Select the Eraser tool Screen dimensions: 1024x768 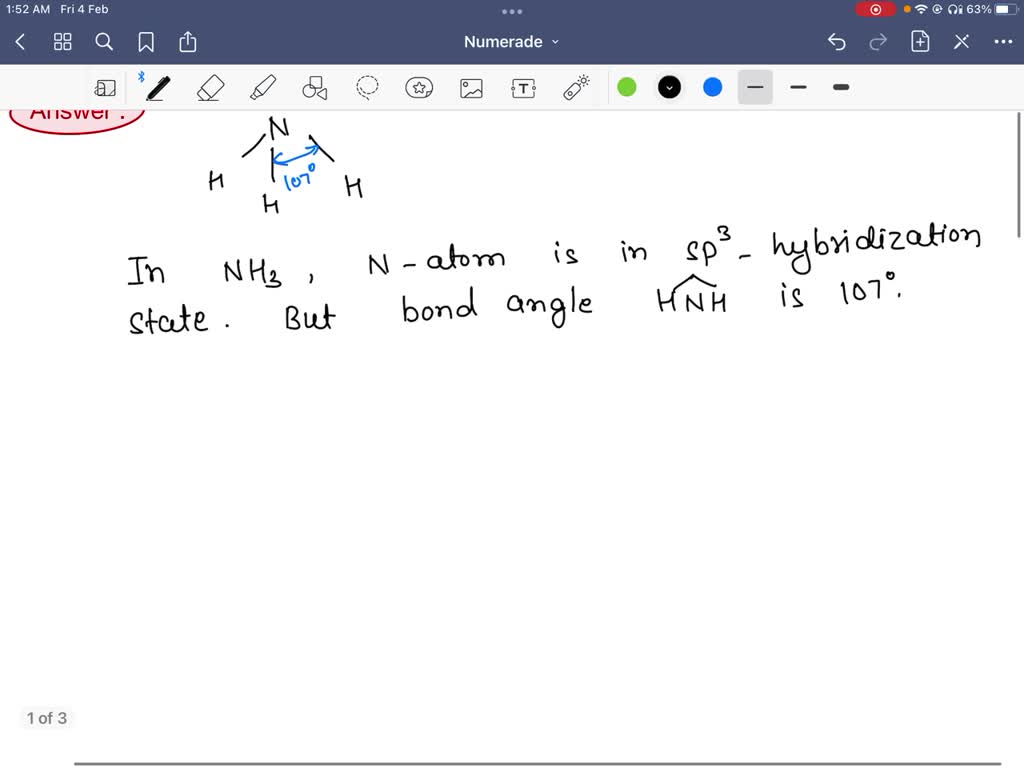tap(211, 87)
